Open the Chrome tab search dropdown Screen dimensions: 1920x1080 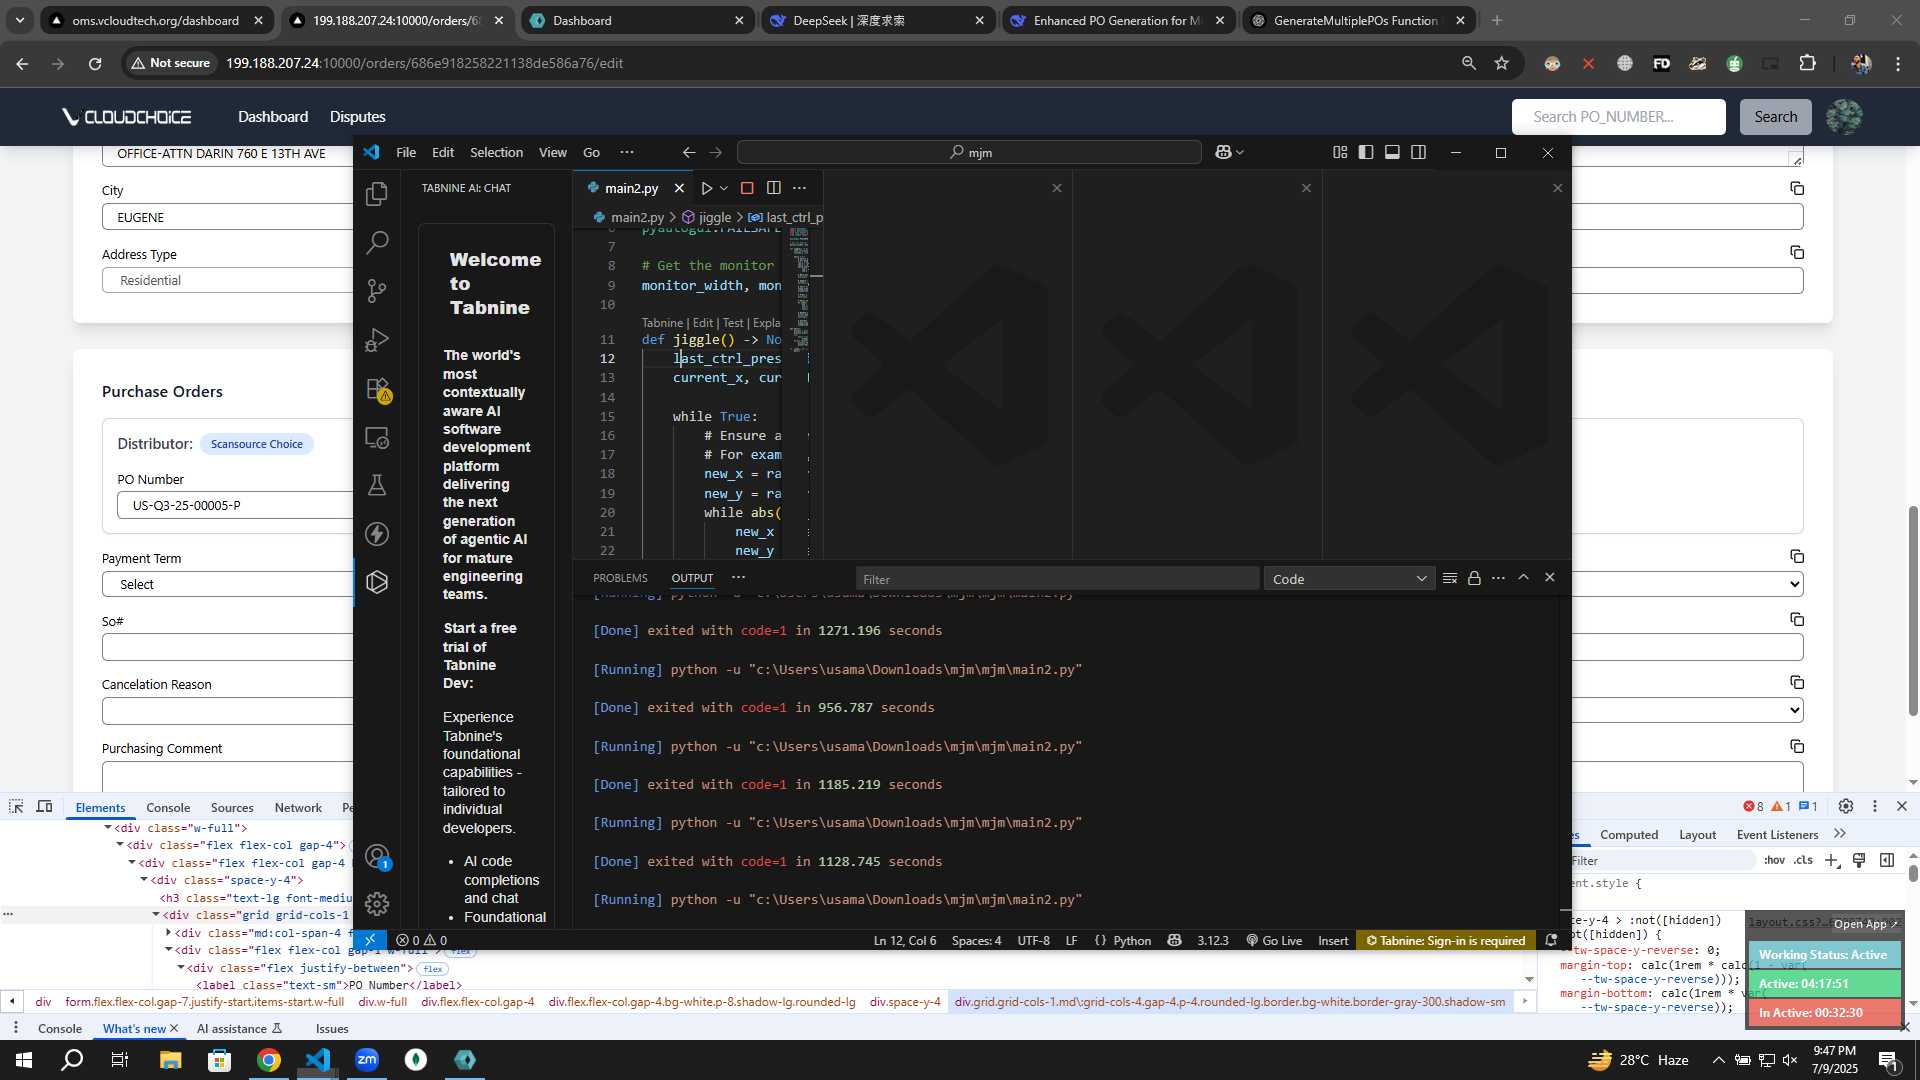(x=19, y=20)
